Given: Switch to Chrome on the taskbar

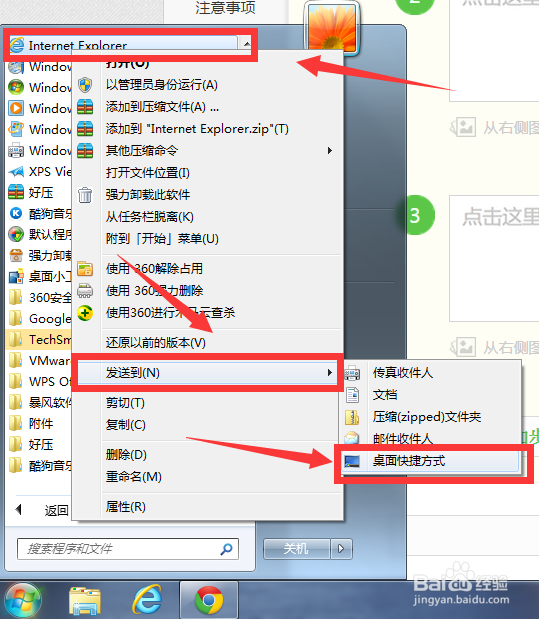Looking at the screenshot, I should 209,600.
